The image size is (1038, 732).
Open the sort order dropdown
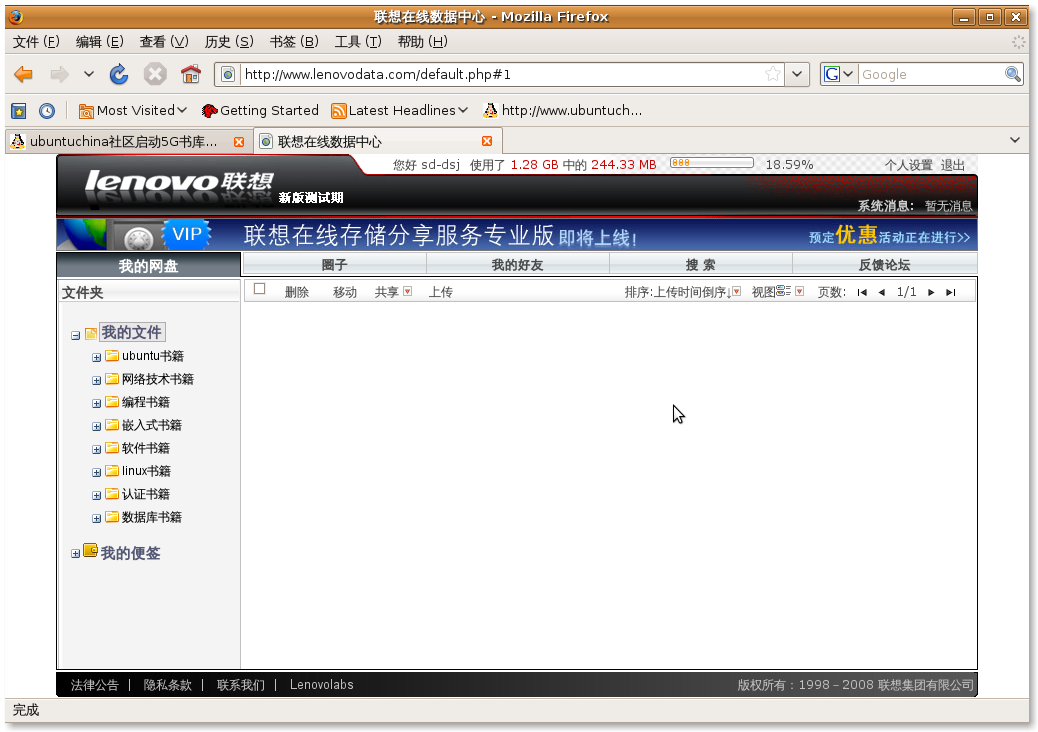point(737,291)
